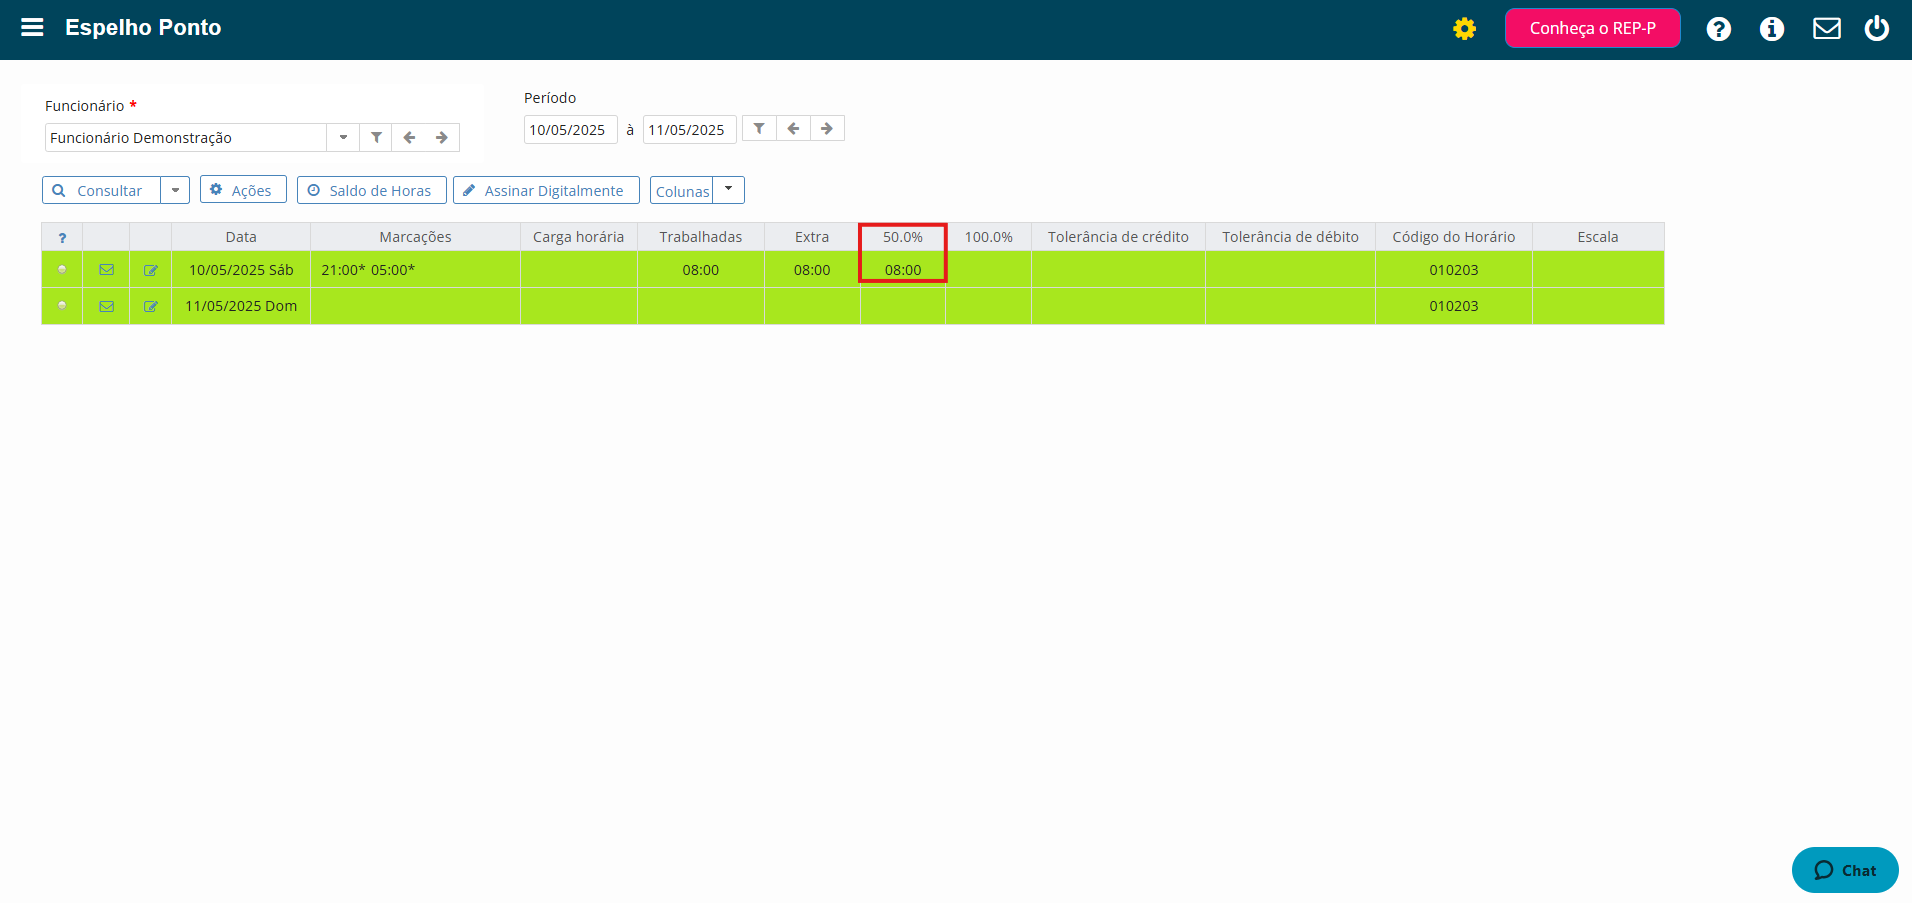Click the Carga horária column header

[578, 237]
